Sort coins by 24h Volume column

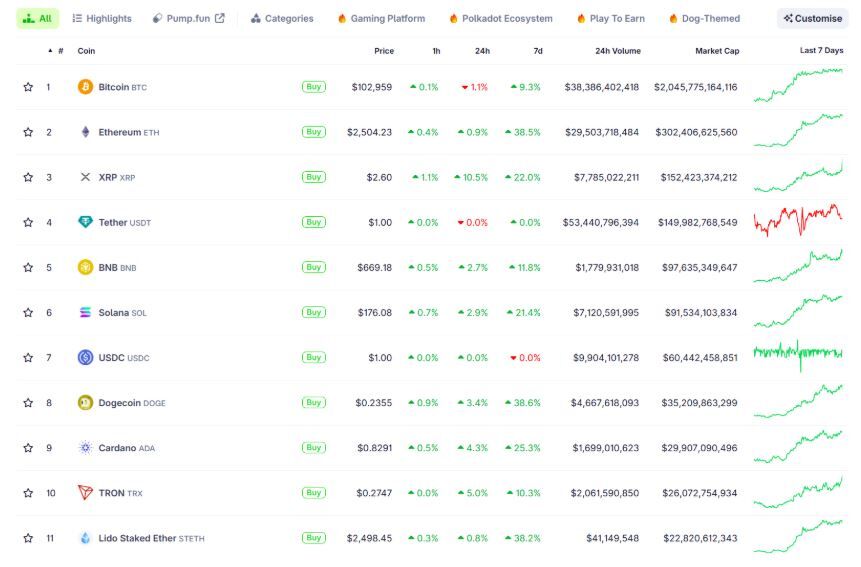tap(617, 50)
